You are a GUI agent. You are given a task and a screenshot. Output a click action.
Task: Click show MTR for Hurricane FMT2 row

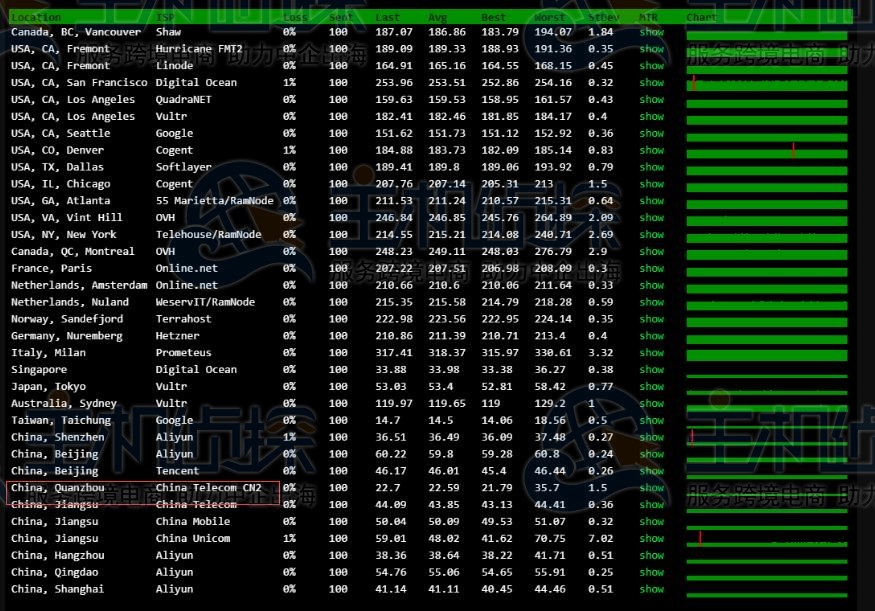(x=651, y=49)
